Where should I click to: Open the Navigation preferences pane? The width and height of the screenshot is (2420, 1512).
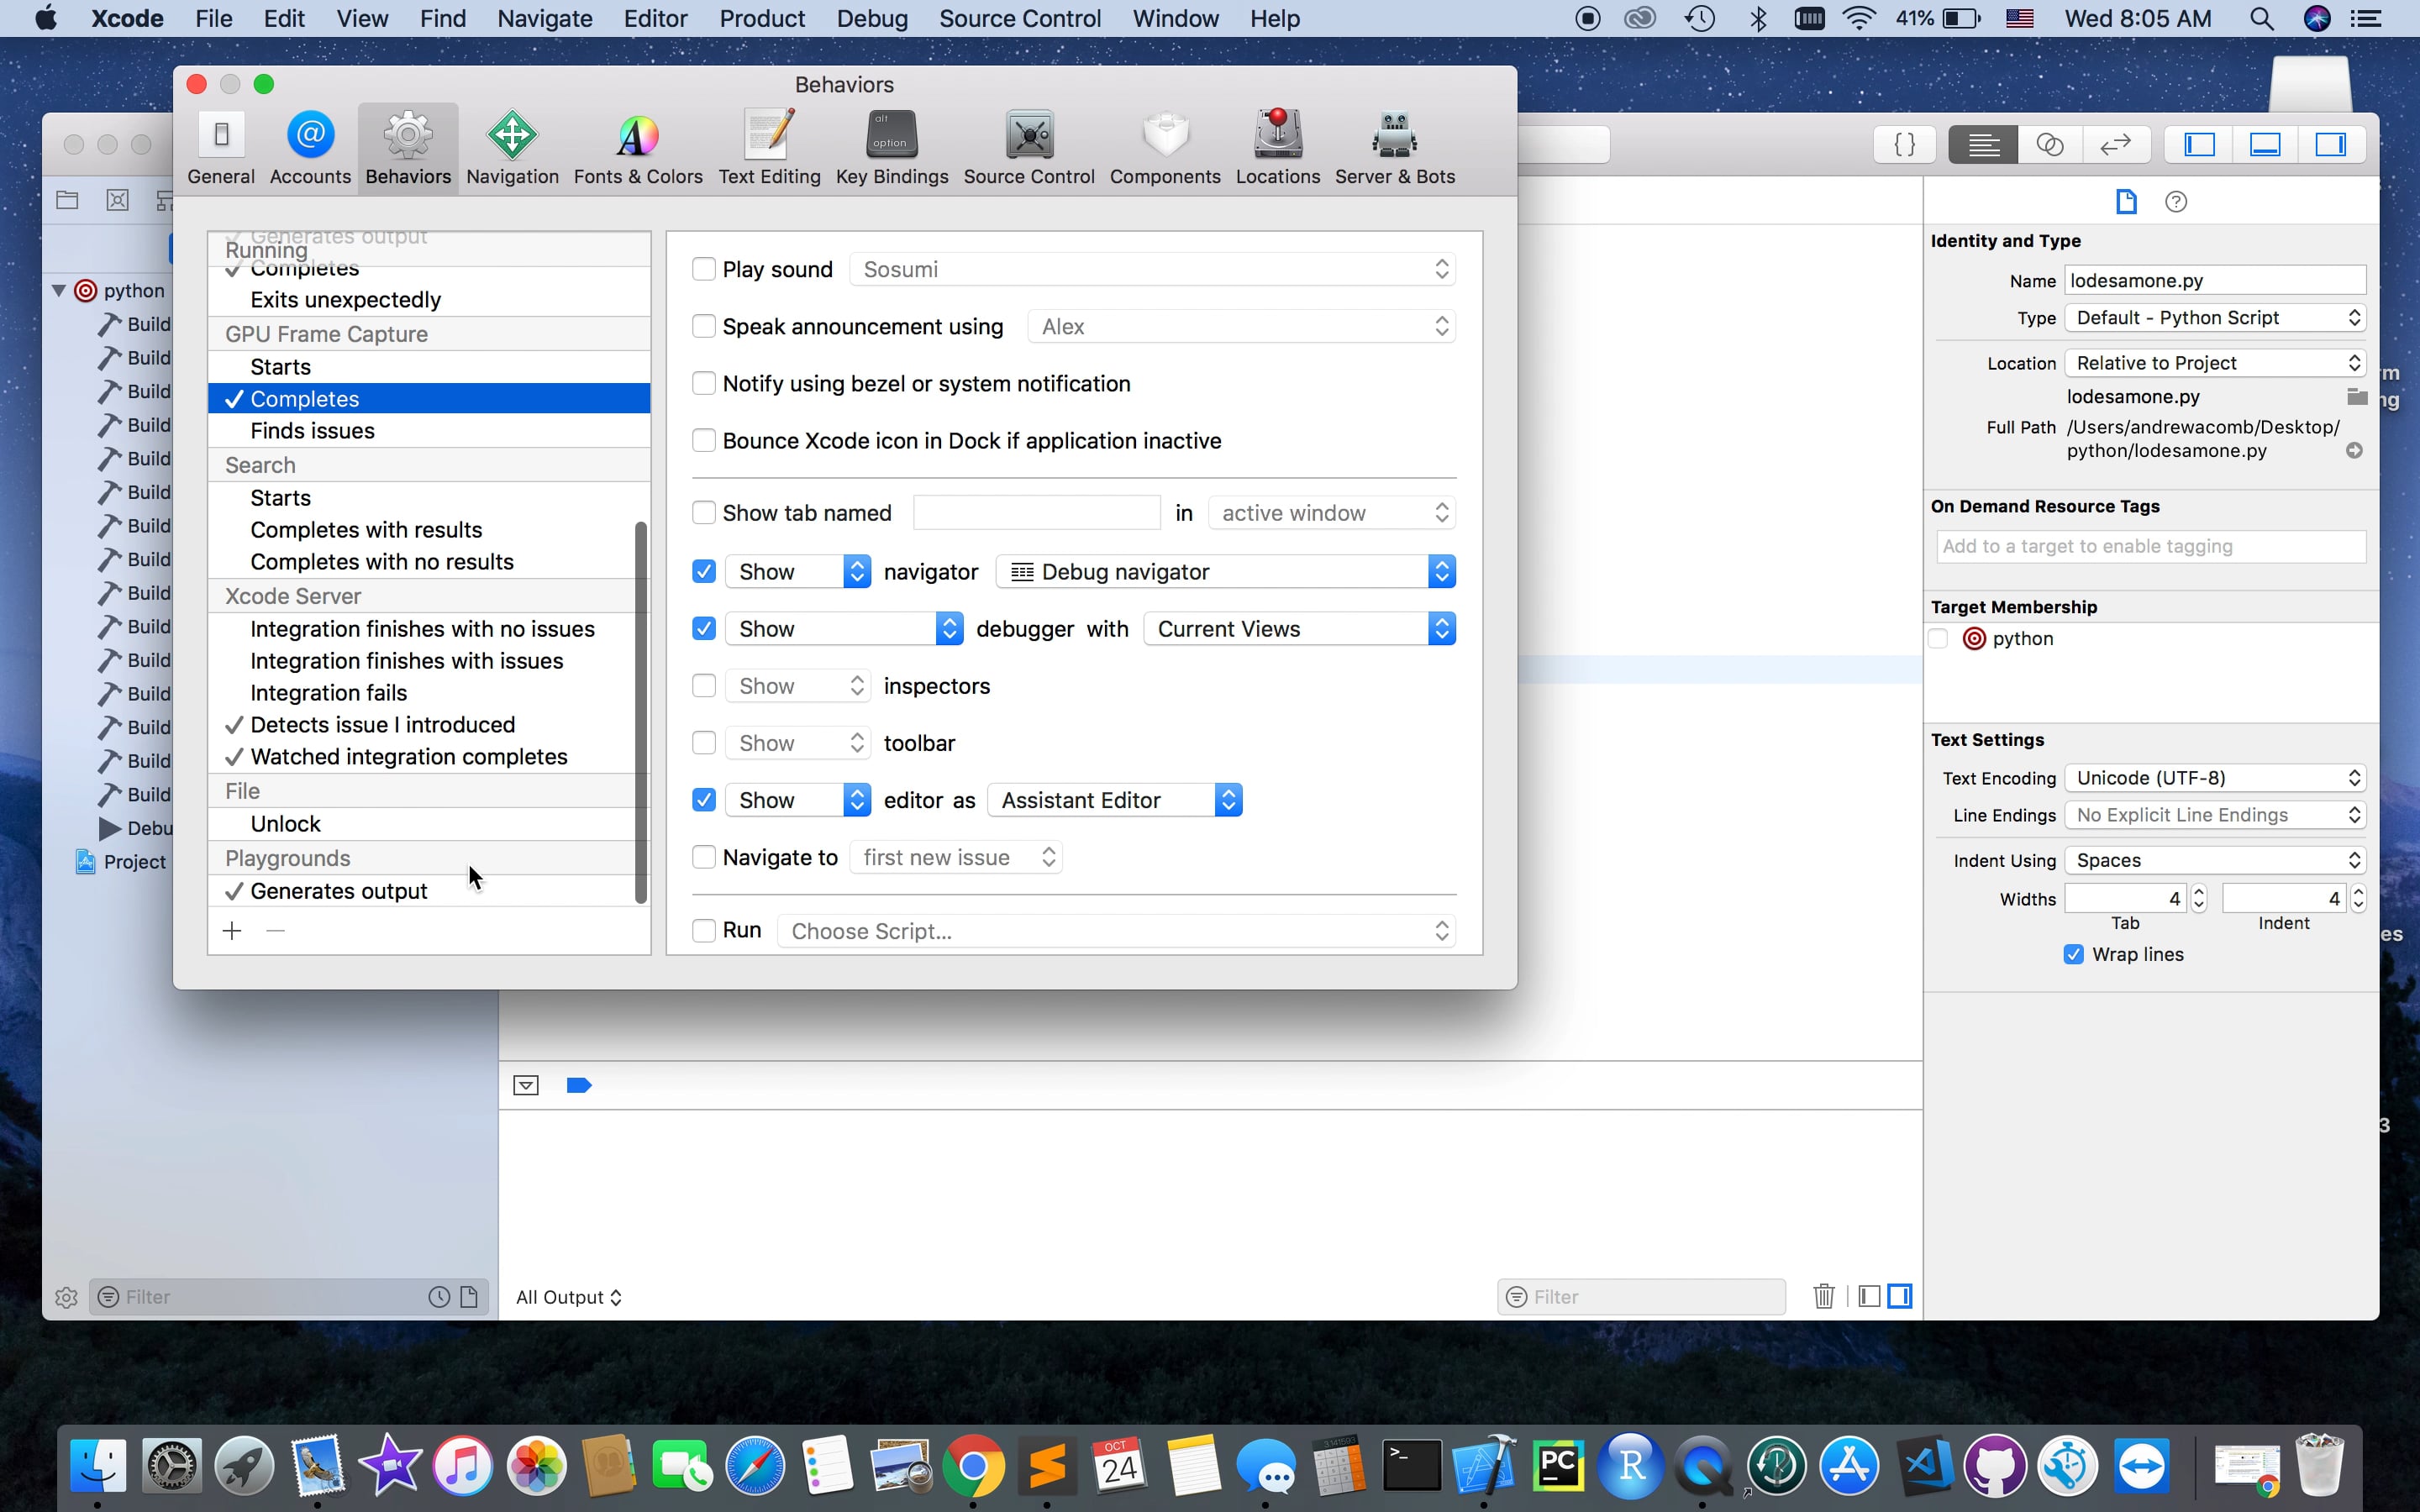512,148
